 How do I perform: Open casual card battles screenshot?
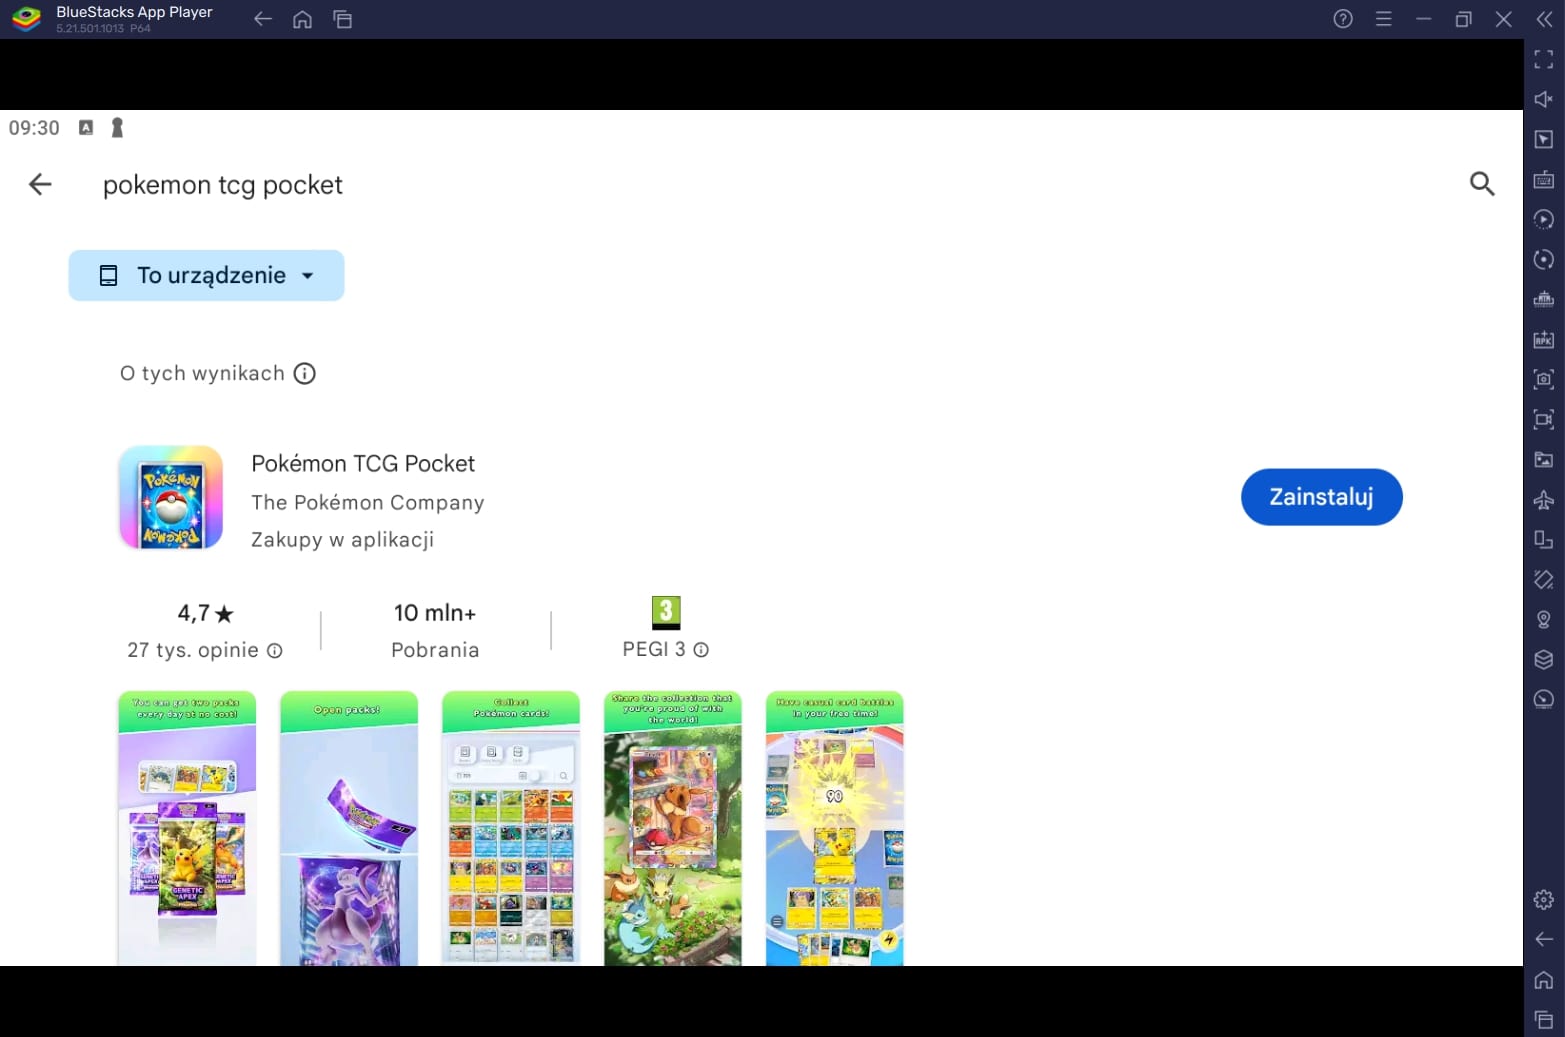(x=835, y=828)
